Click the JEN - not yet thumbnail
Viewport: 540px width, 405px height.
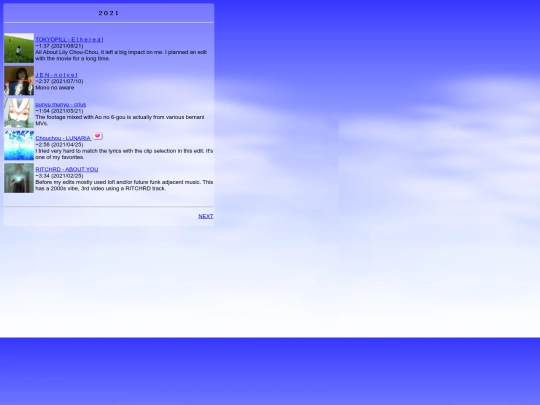[19, 81]
